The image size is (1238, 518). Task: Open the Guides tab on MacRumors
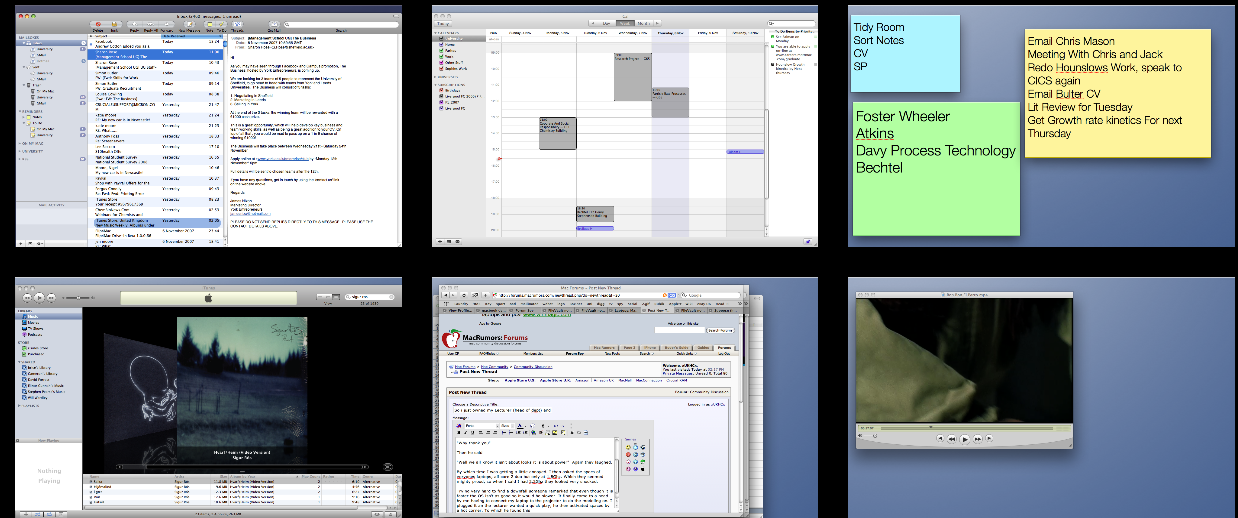click(702, 348)
